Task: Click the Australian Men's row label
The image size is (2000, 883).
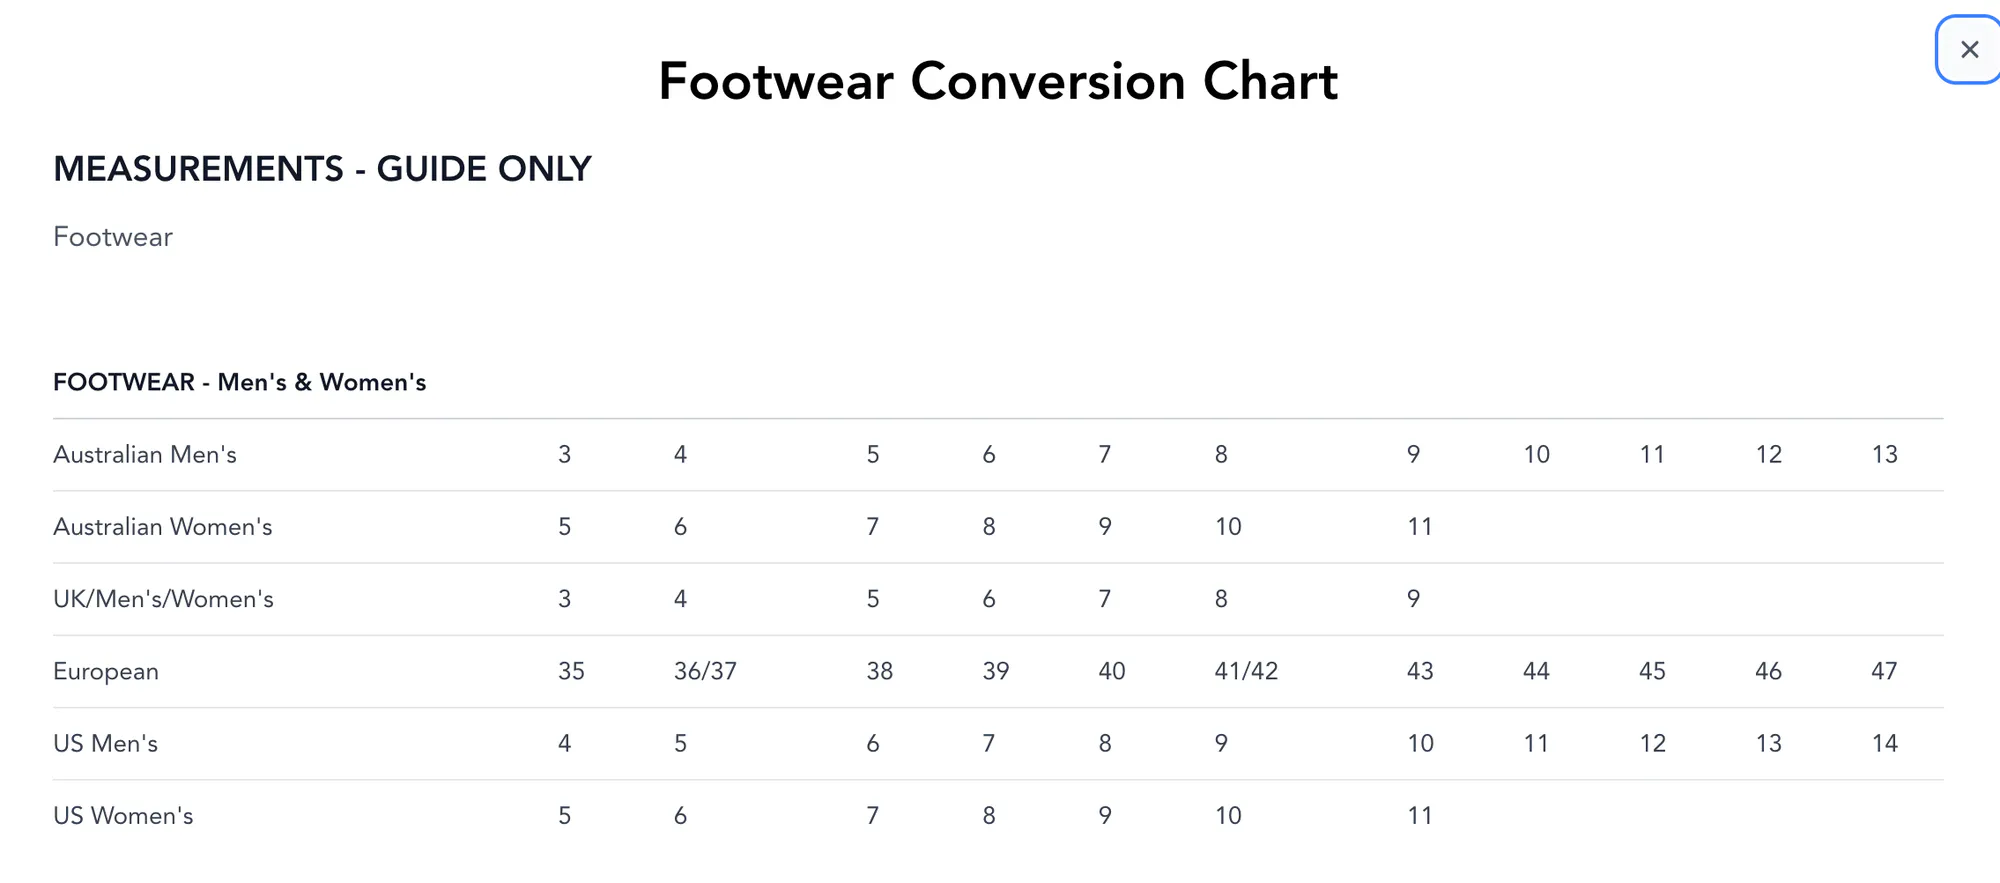Action: coord(145,455)
